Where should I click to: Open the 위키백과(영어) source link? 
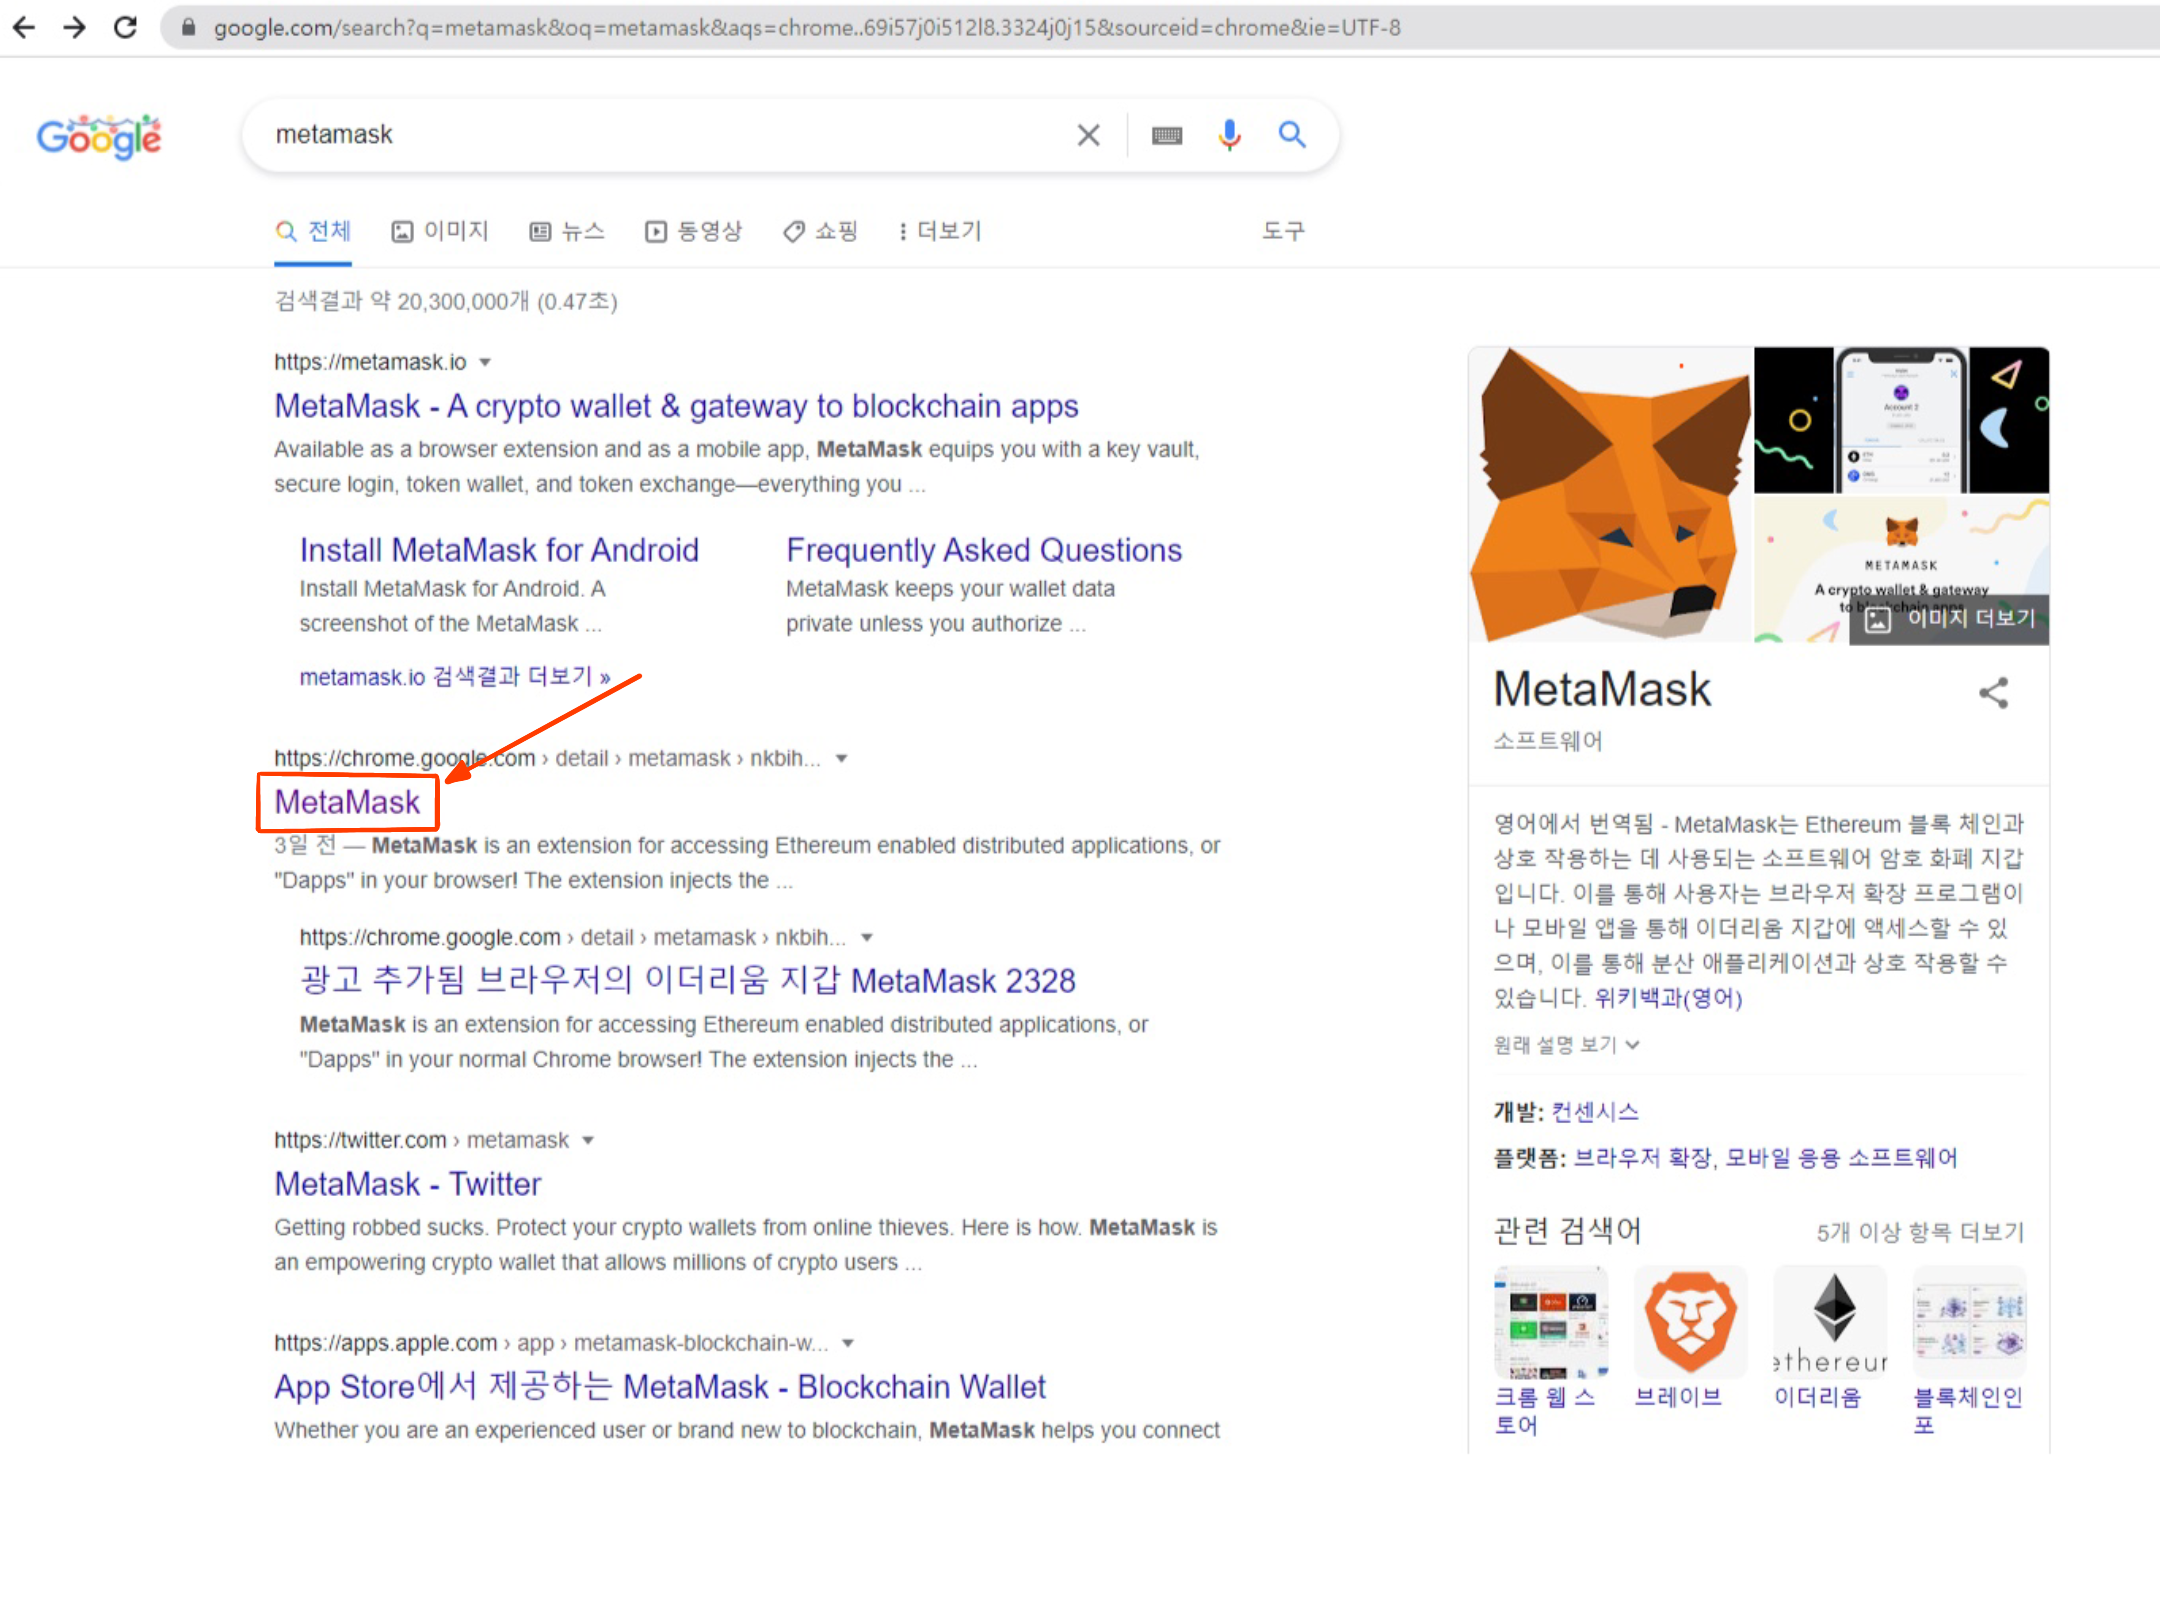coord(1668,998)
